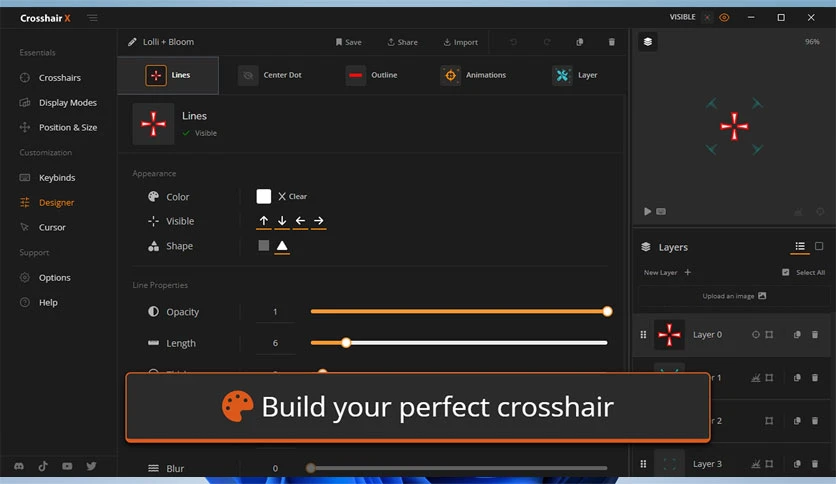836x484 pixels.
Task: Click the Length slider handle
Action: (x=346, y=343)
